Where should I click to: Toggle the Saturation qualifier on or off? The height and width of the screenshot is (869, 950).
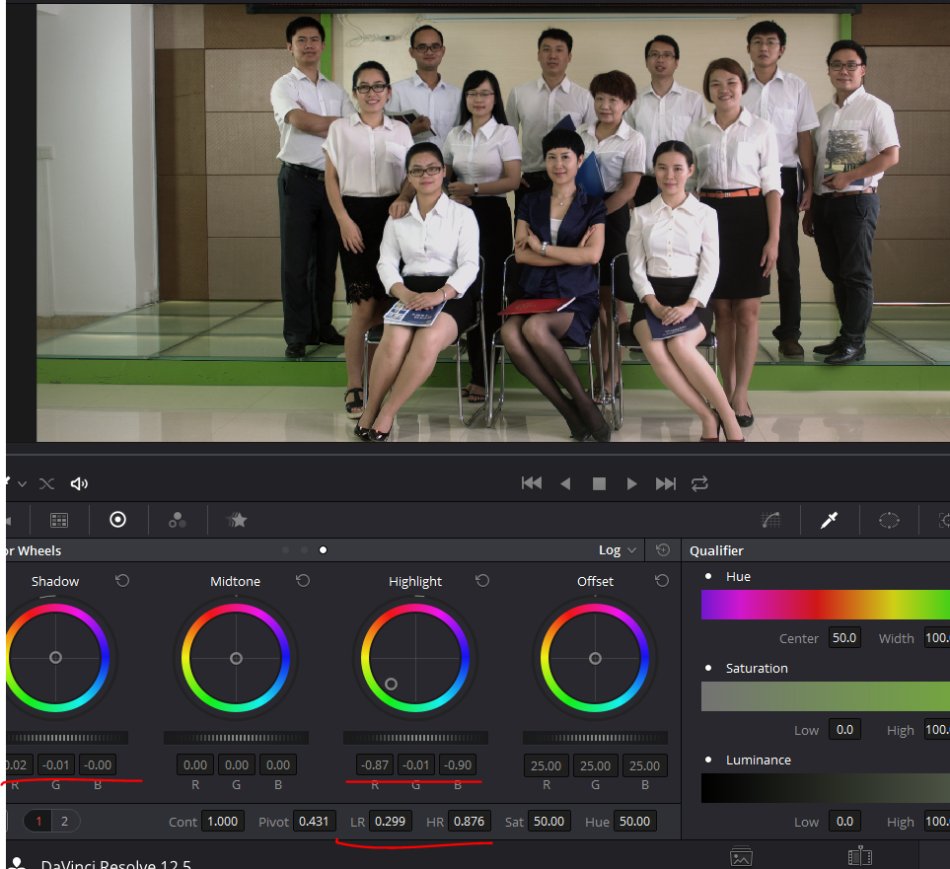coord(708,668)
